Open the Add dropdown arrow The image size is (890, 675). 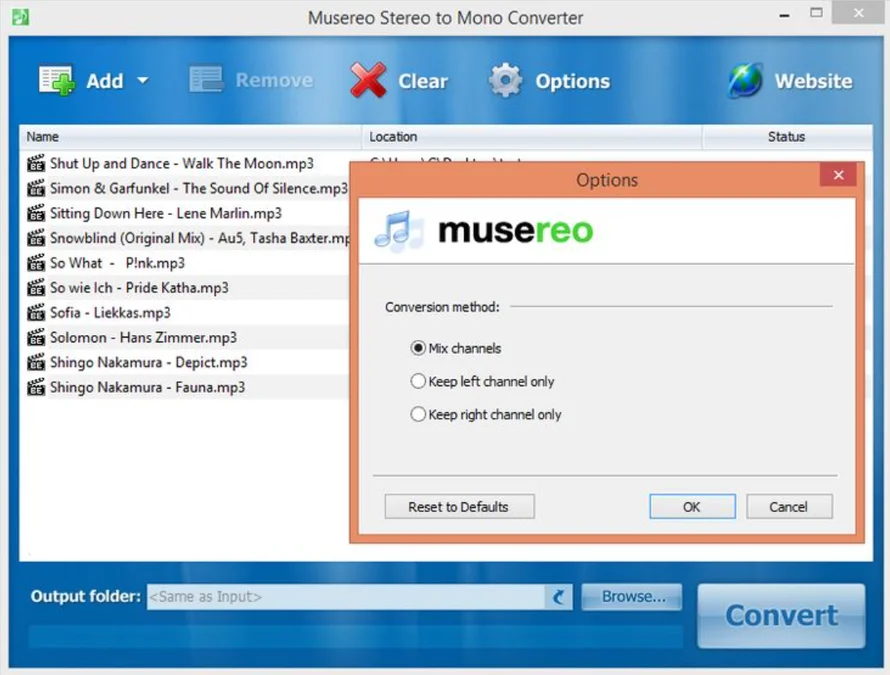pos(142,81)
